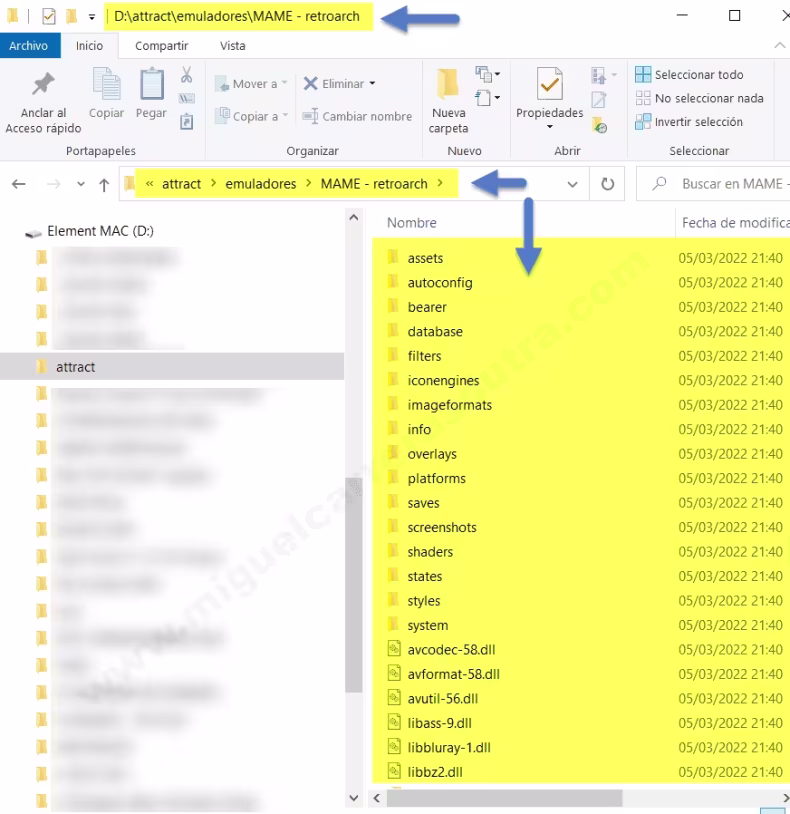Click the attract breadcrumb segment
This screenshot has width=790, height=814.
181,184
